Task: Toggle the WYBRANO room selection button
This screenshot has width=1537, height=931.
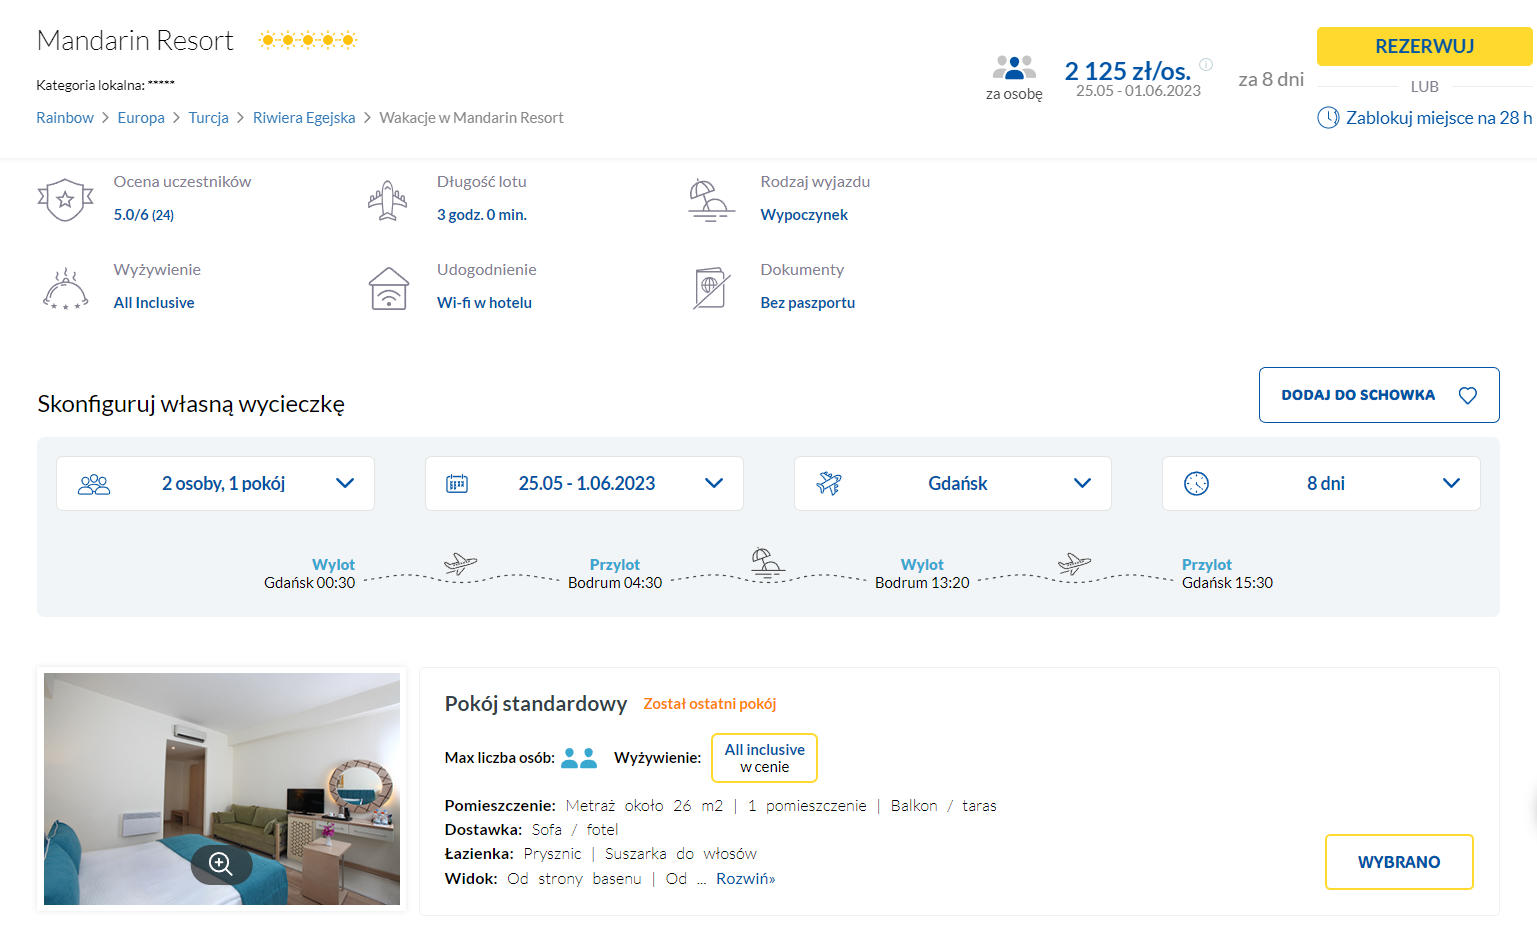Action: pyautogui.click(x=1398, y=862)
